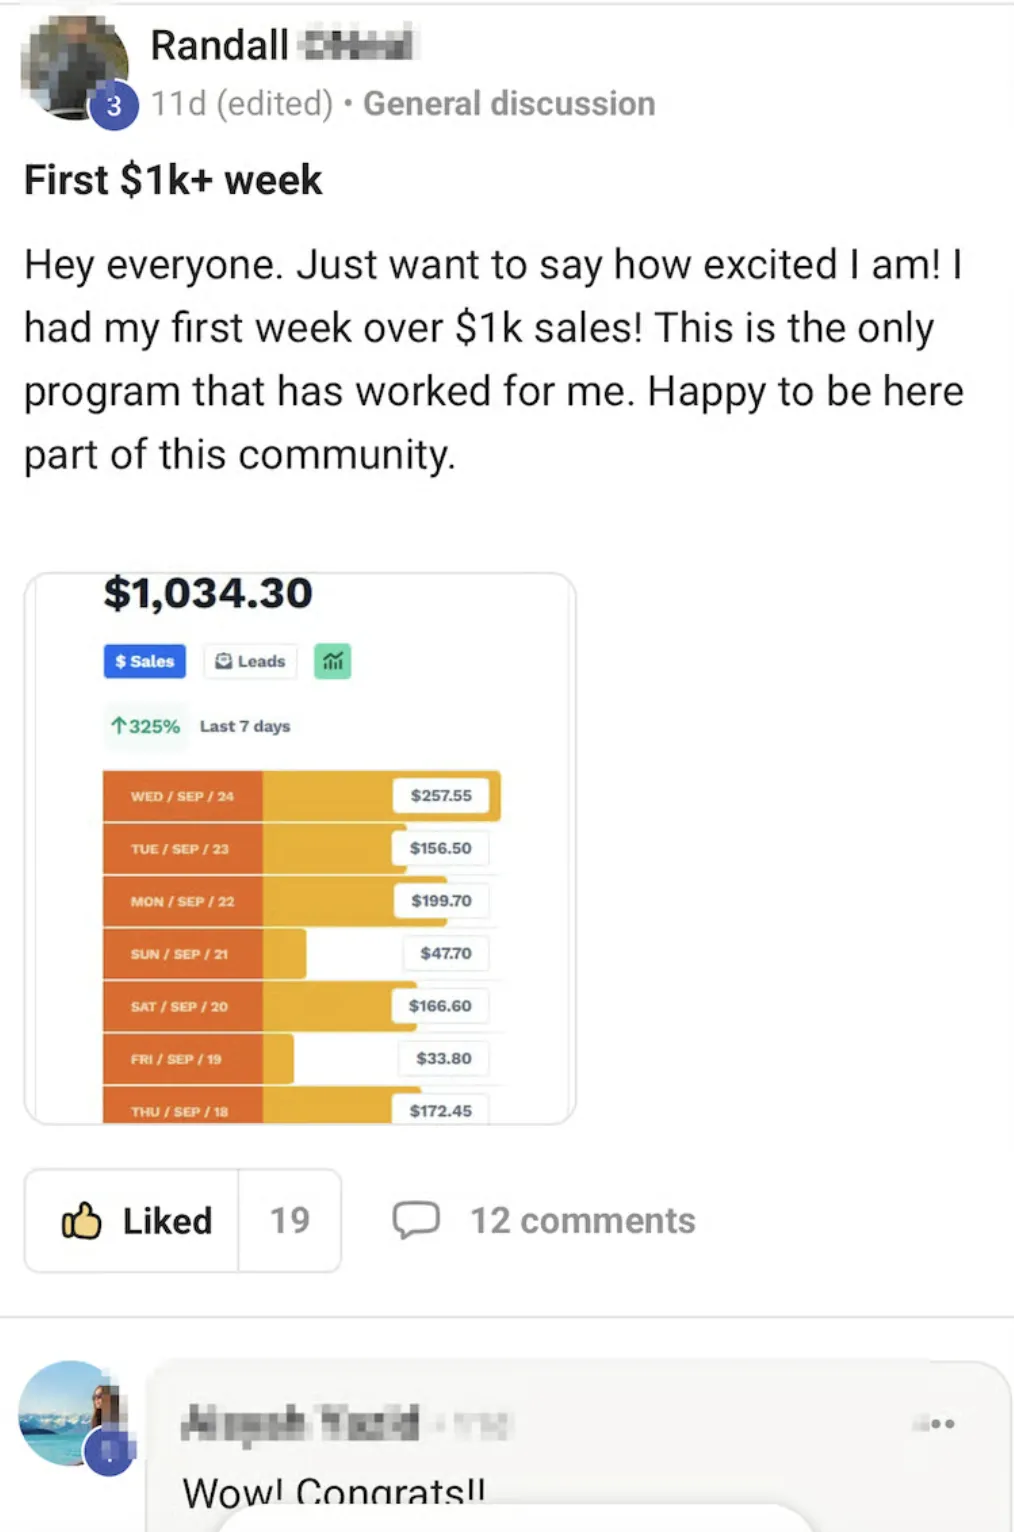Click the Leads tab in sales image
1014x1532 pixels.
[x=251, y=661]
